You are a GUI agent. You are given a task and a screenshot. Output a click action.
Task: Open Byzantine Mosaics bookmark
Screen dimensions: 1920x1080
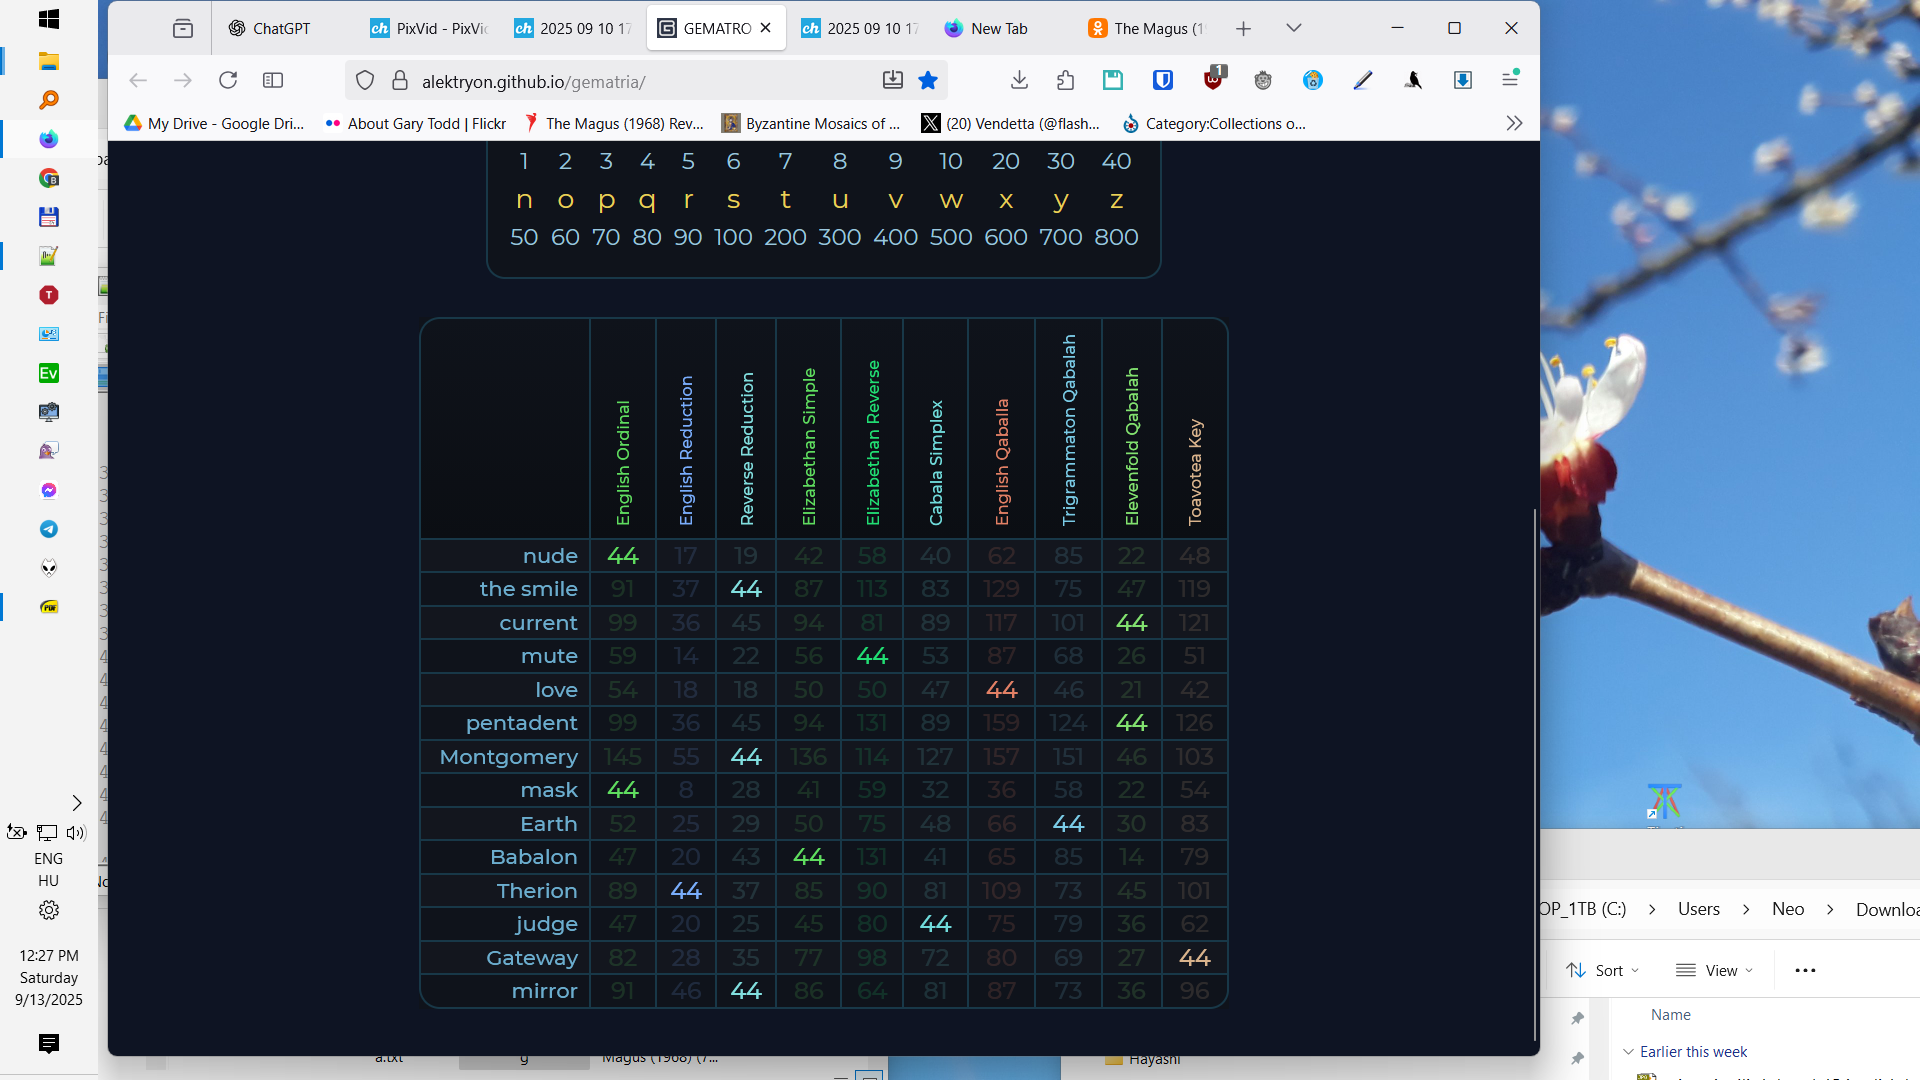811,123
